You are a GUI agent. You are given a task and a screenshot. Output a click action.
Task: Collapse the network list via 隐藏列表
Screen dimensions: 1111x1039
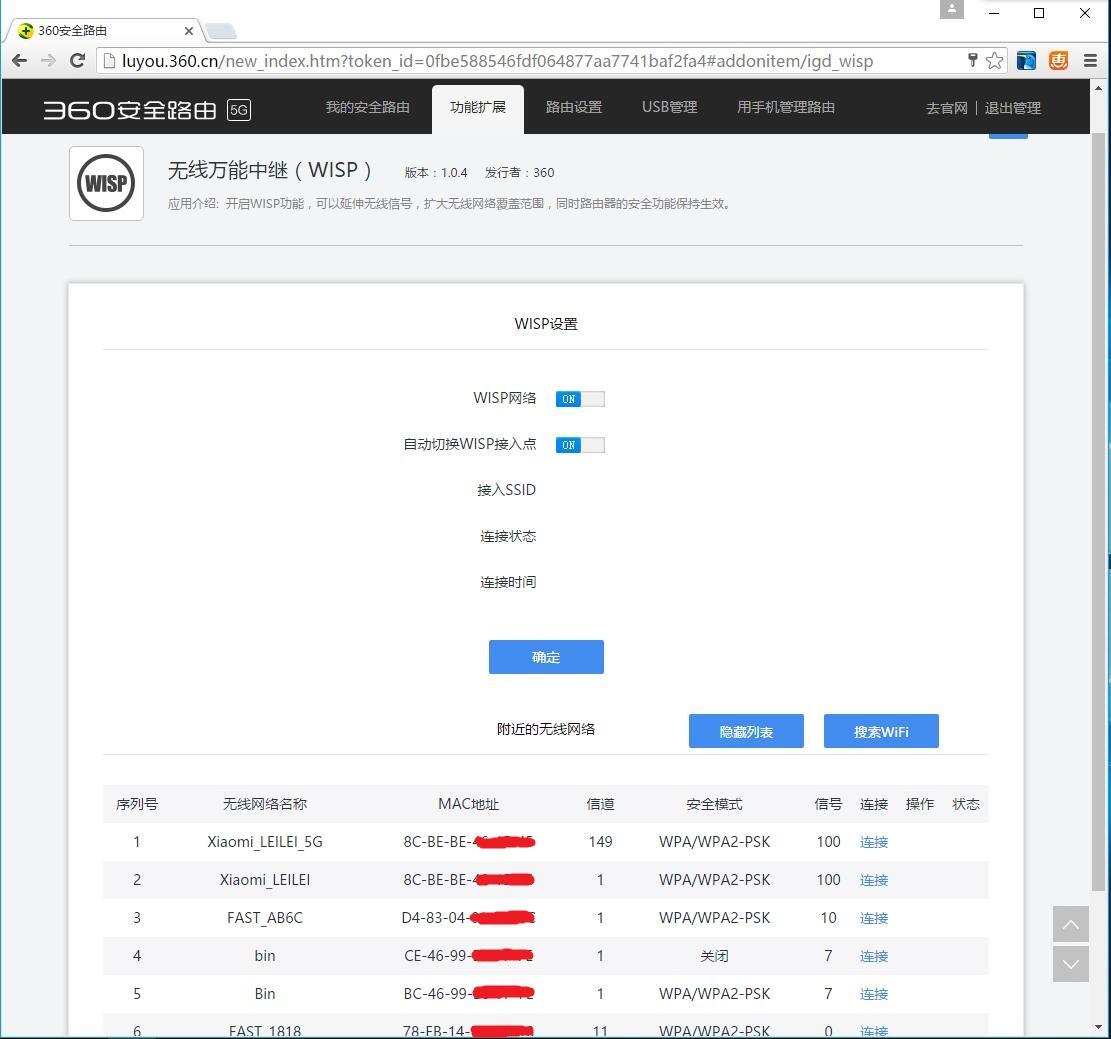click(746, 731)
